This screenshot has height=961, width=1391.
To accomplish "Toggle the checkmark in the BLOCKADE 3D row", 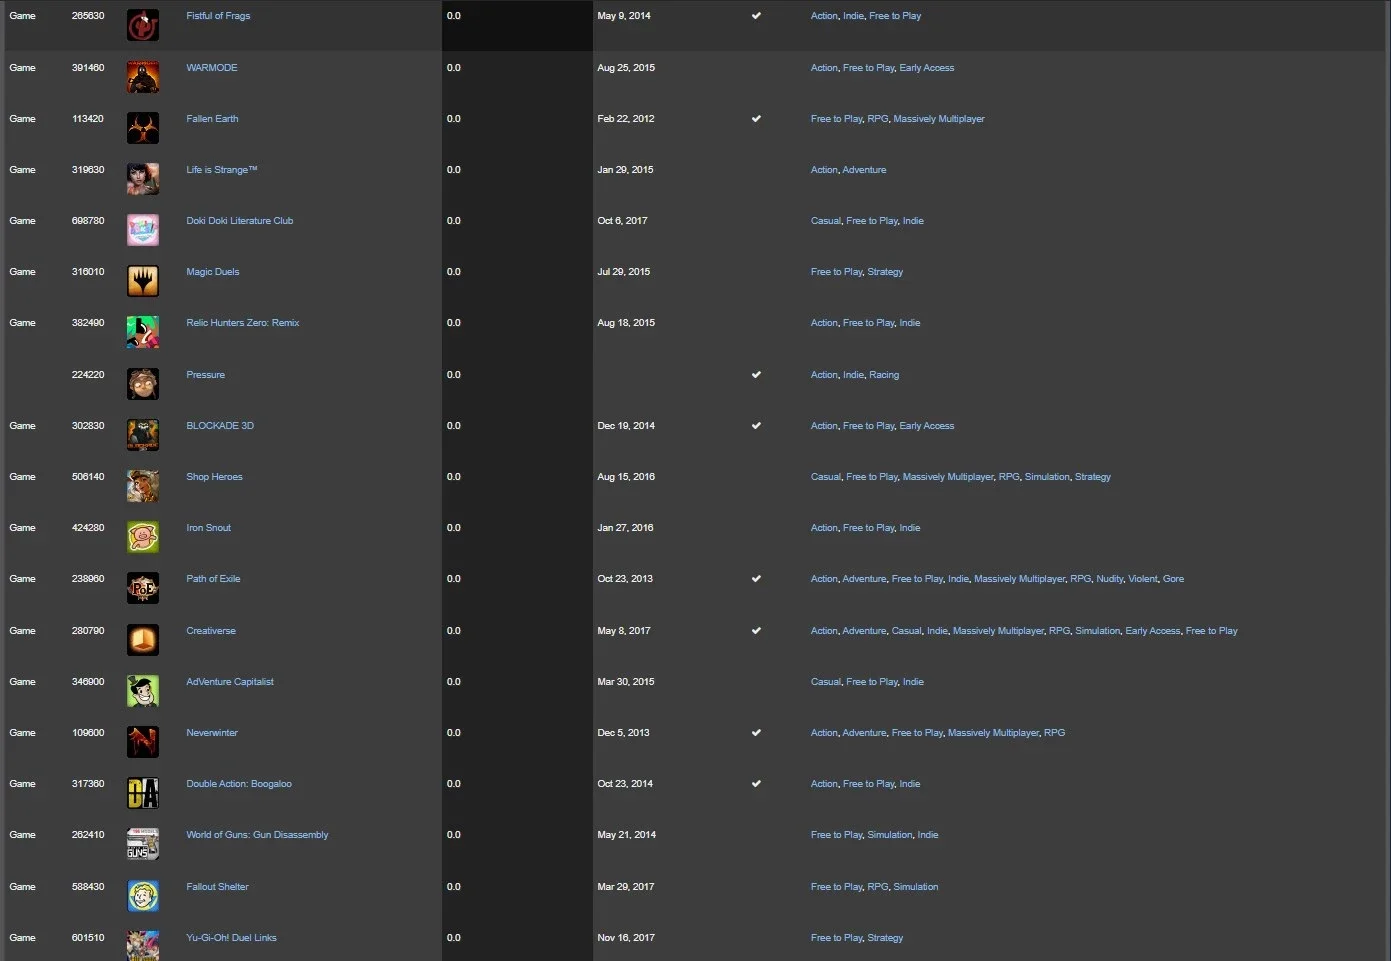I will point(756,426).
